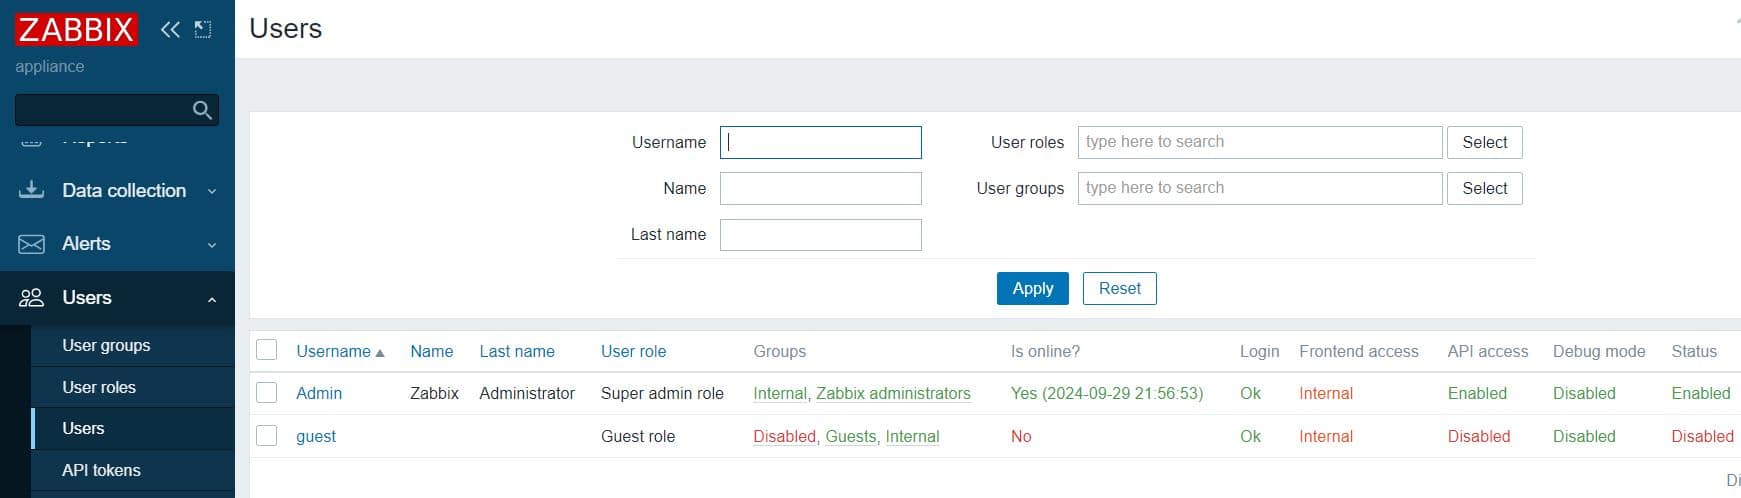Click the Guest role cell
1741x498 pixels.
pos(638,436)
